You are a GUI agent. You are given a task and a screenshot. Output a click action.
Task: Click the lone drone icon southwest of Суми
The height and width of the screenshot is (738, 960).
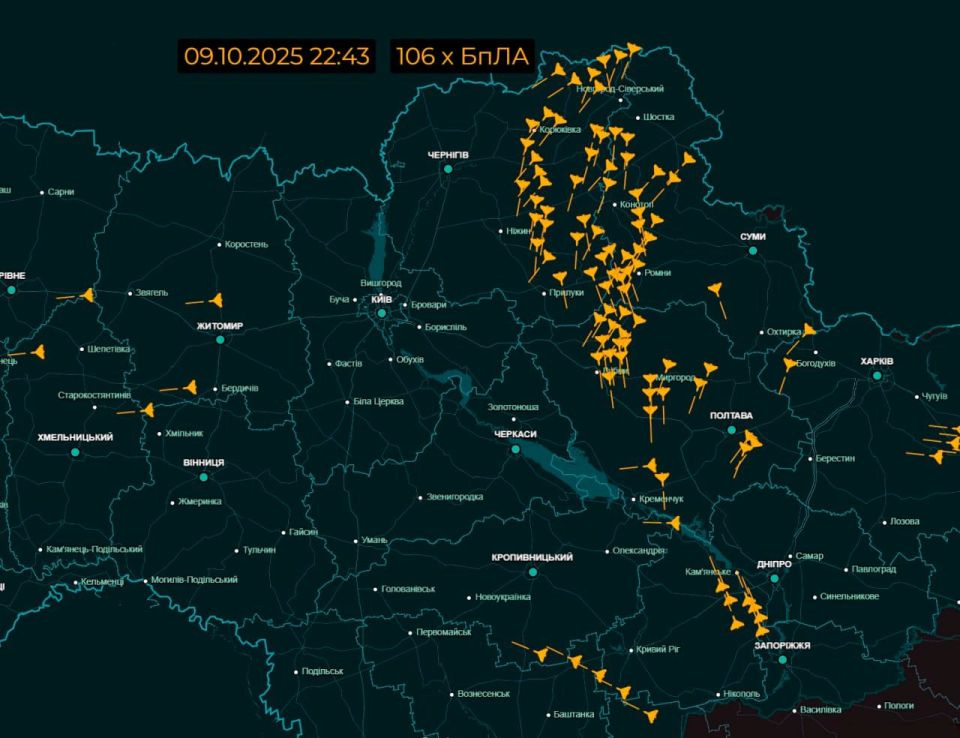716,290
